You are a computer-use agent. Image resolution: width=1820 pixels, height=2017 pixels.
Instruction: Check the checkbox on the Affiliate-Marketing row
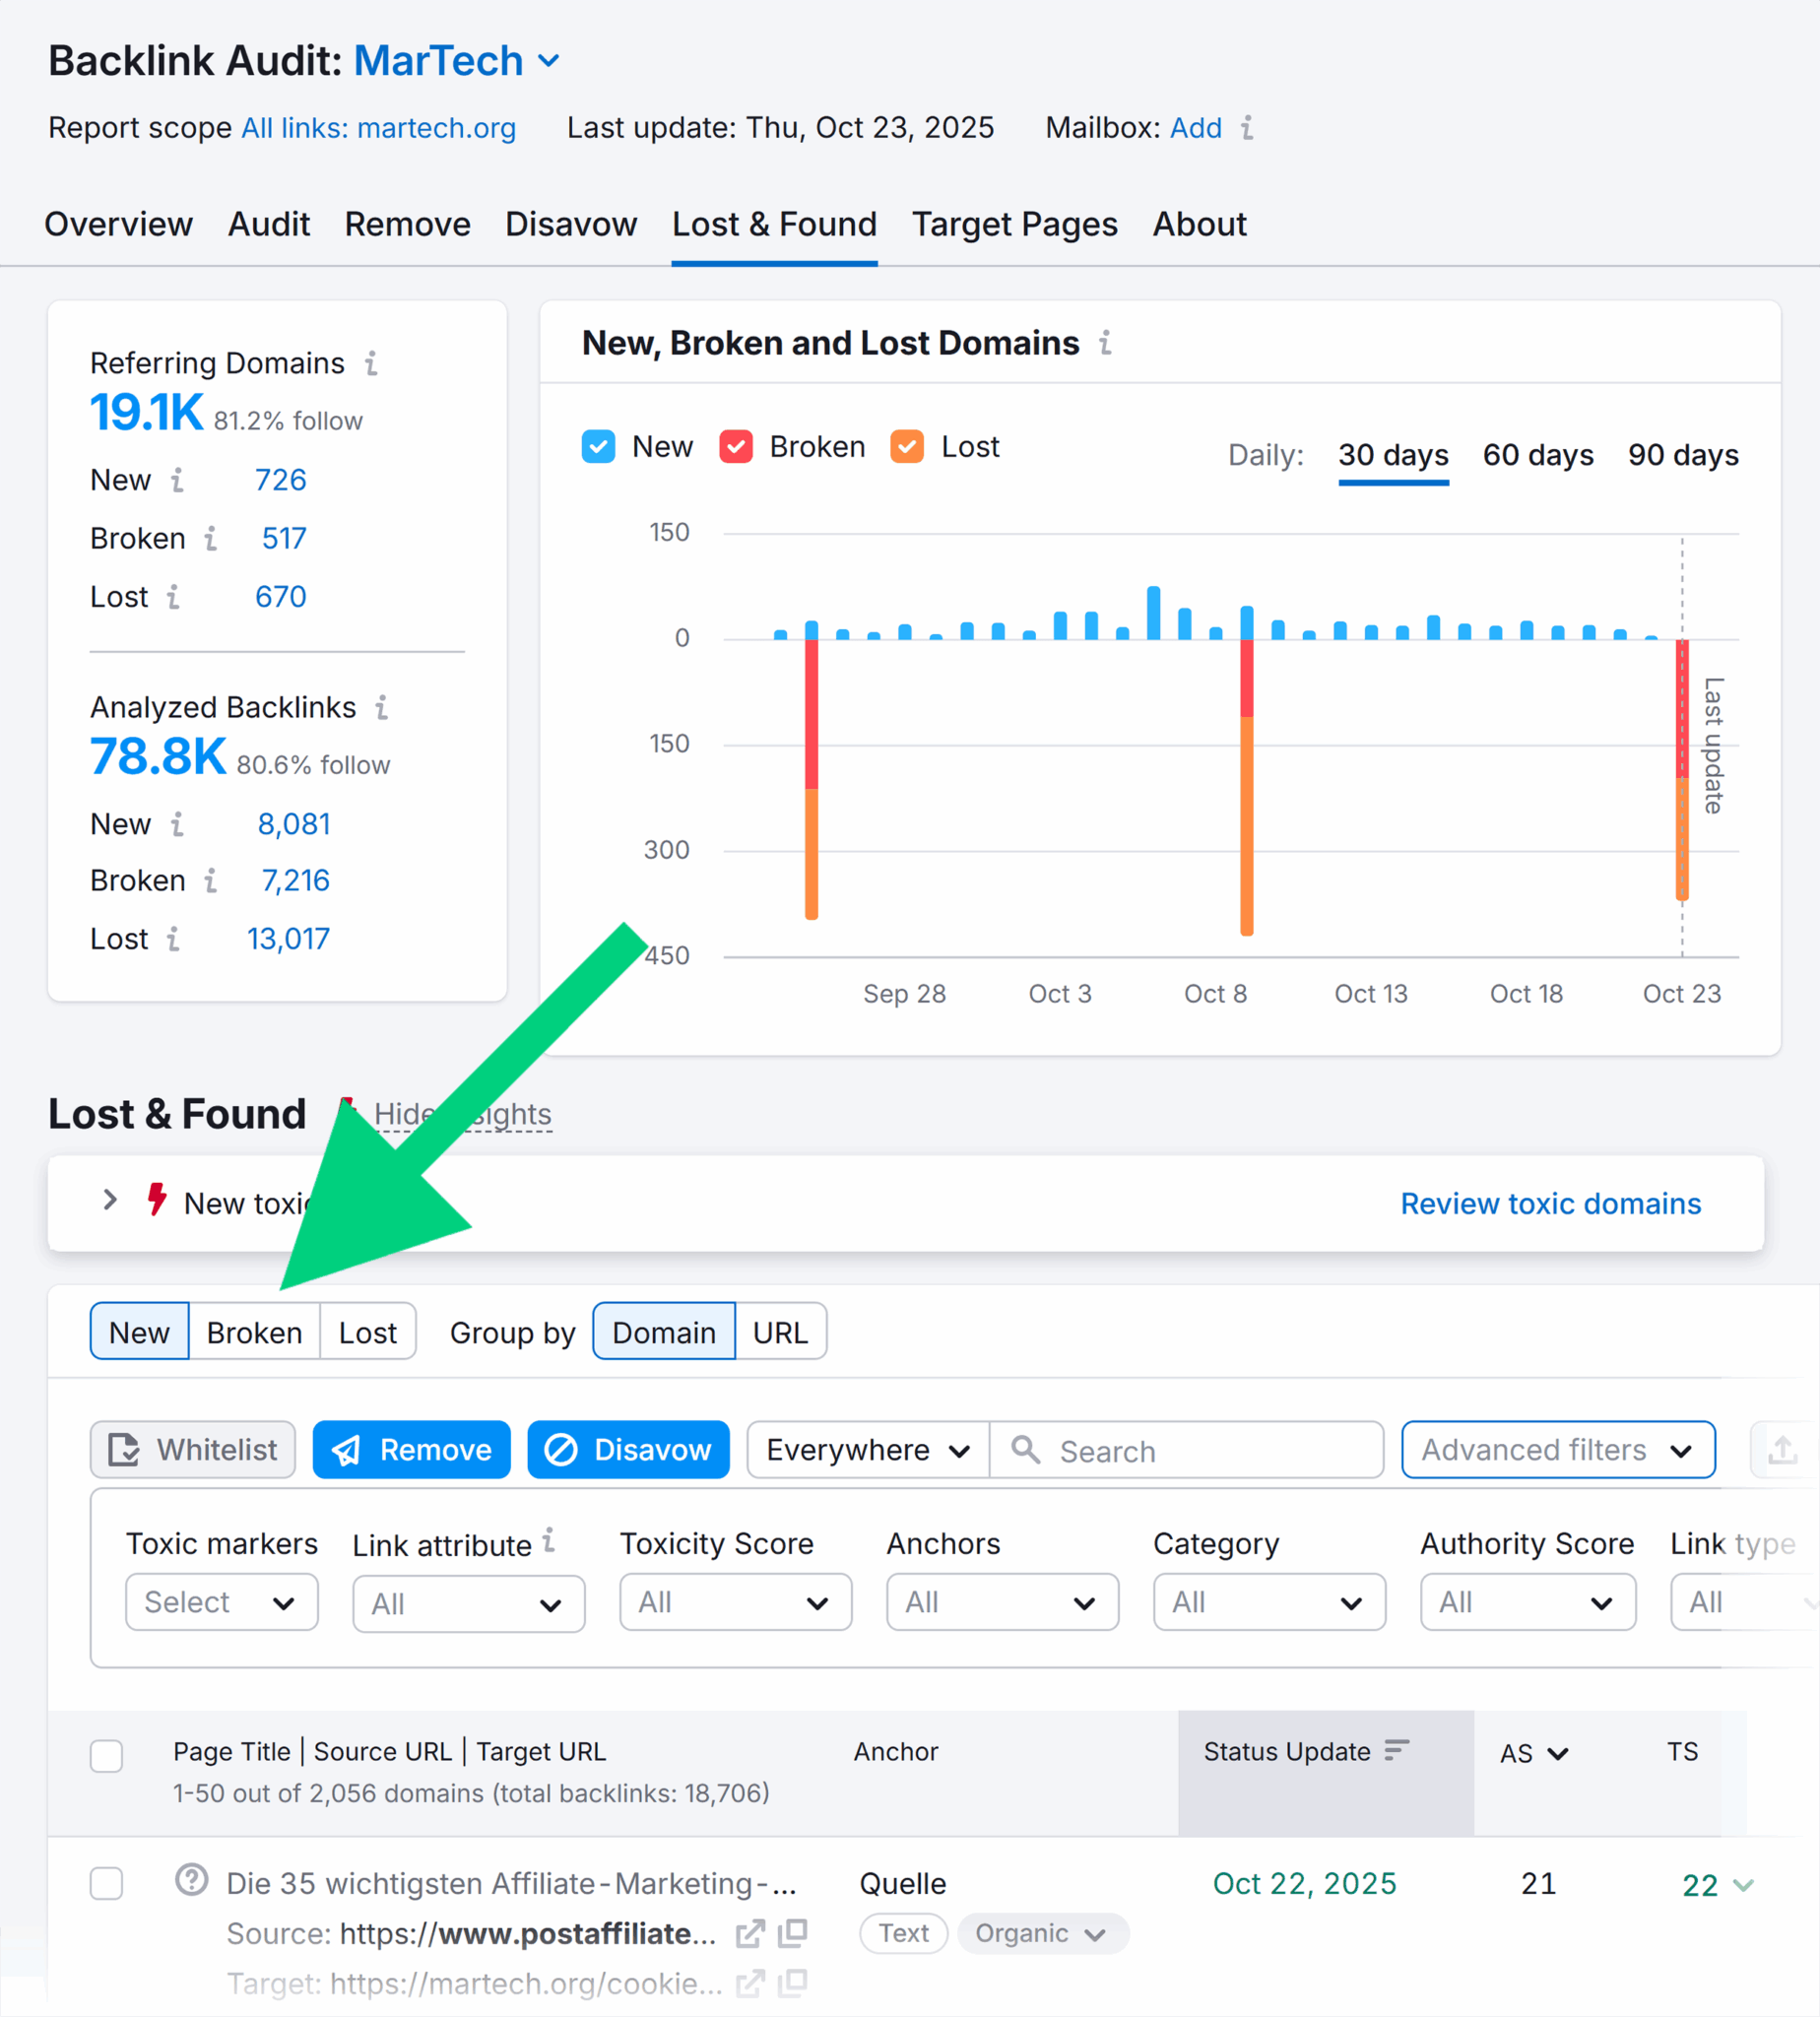click(x=106, y=1884)
